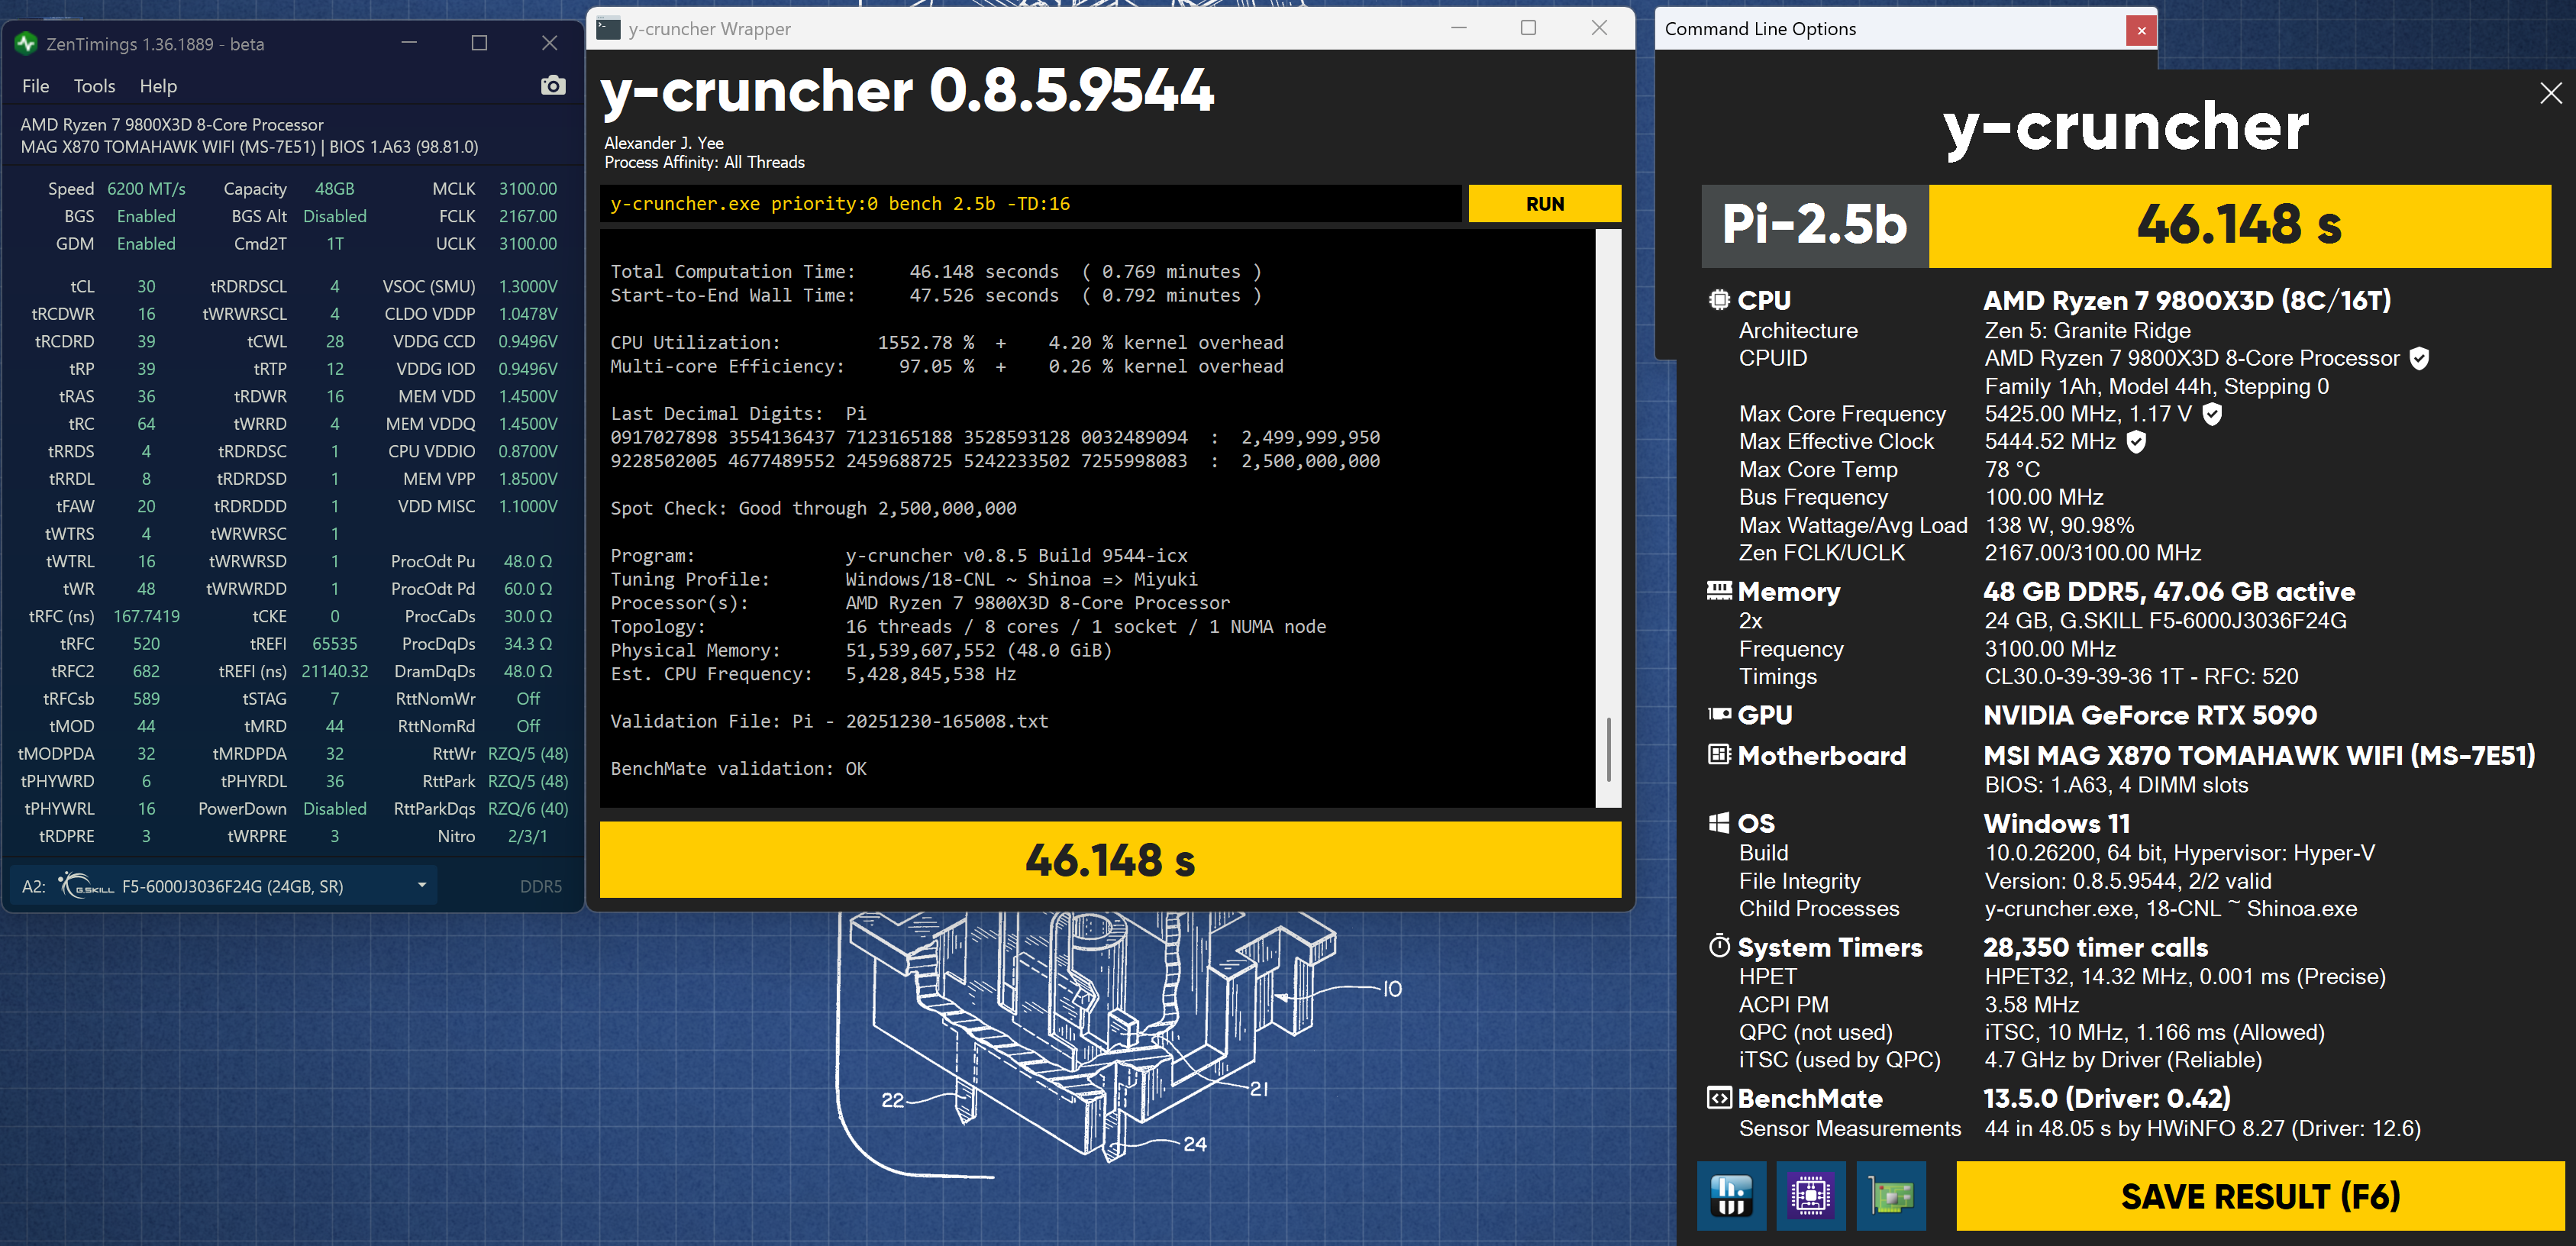Click the verified shield next to CPUID
Viewport: 2576px width, 1246px height.
pos(2419,358)
